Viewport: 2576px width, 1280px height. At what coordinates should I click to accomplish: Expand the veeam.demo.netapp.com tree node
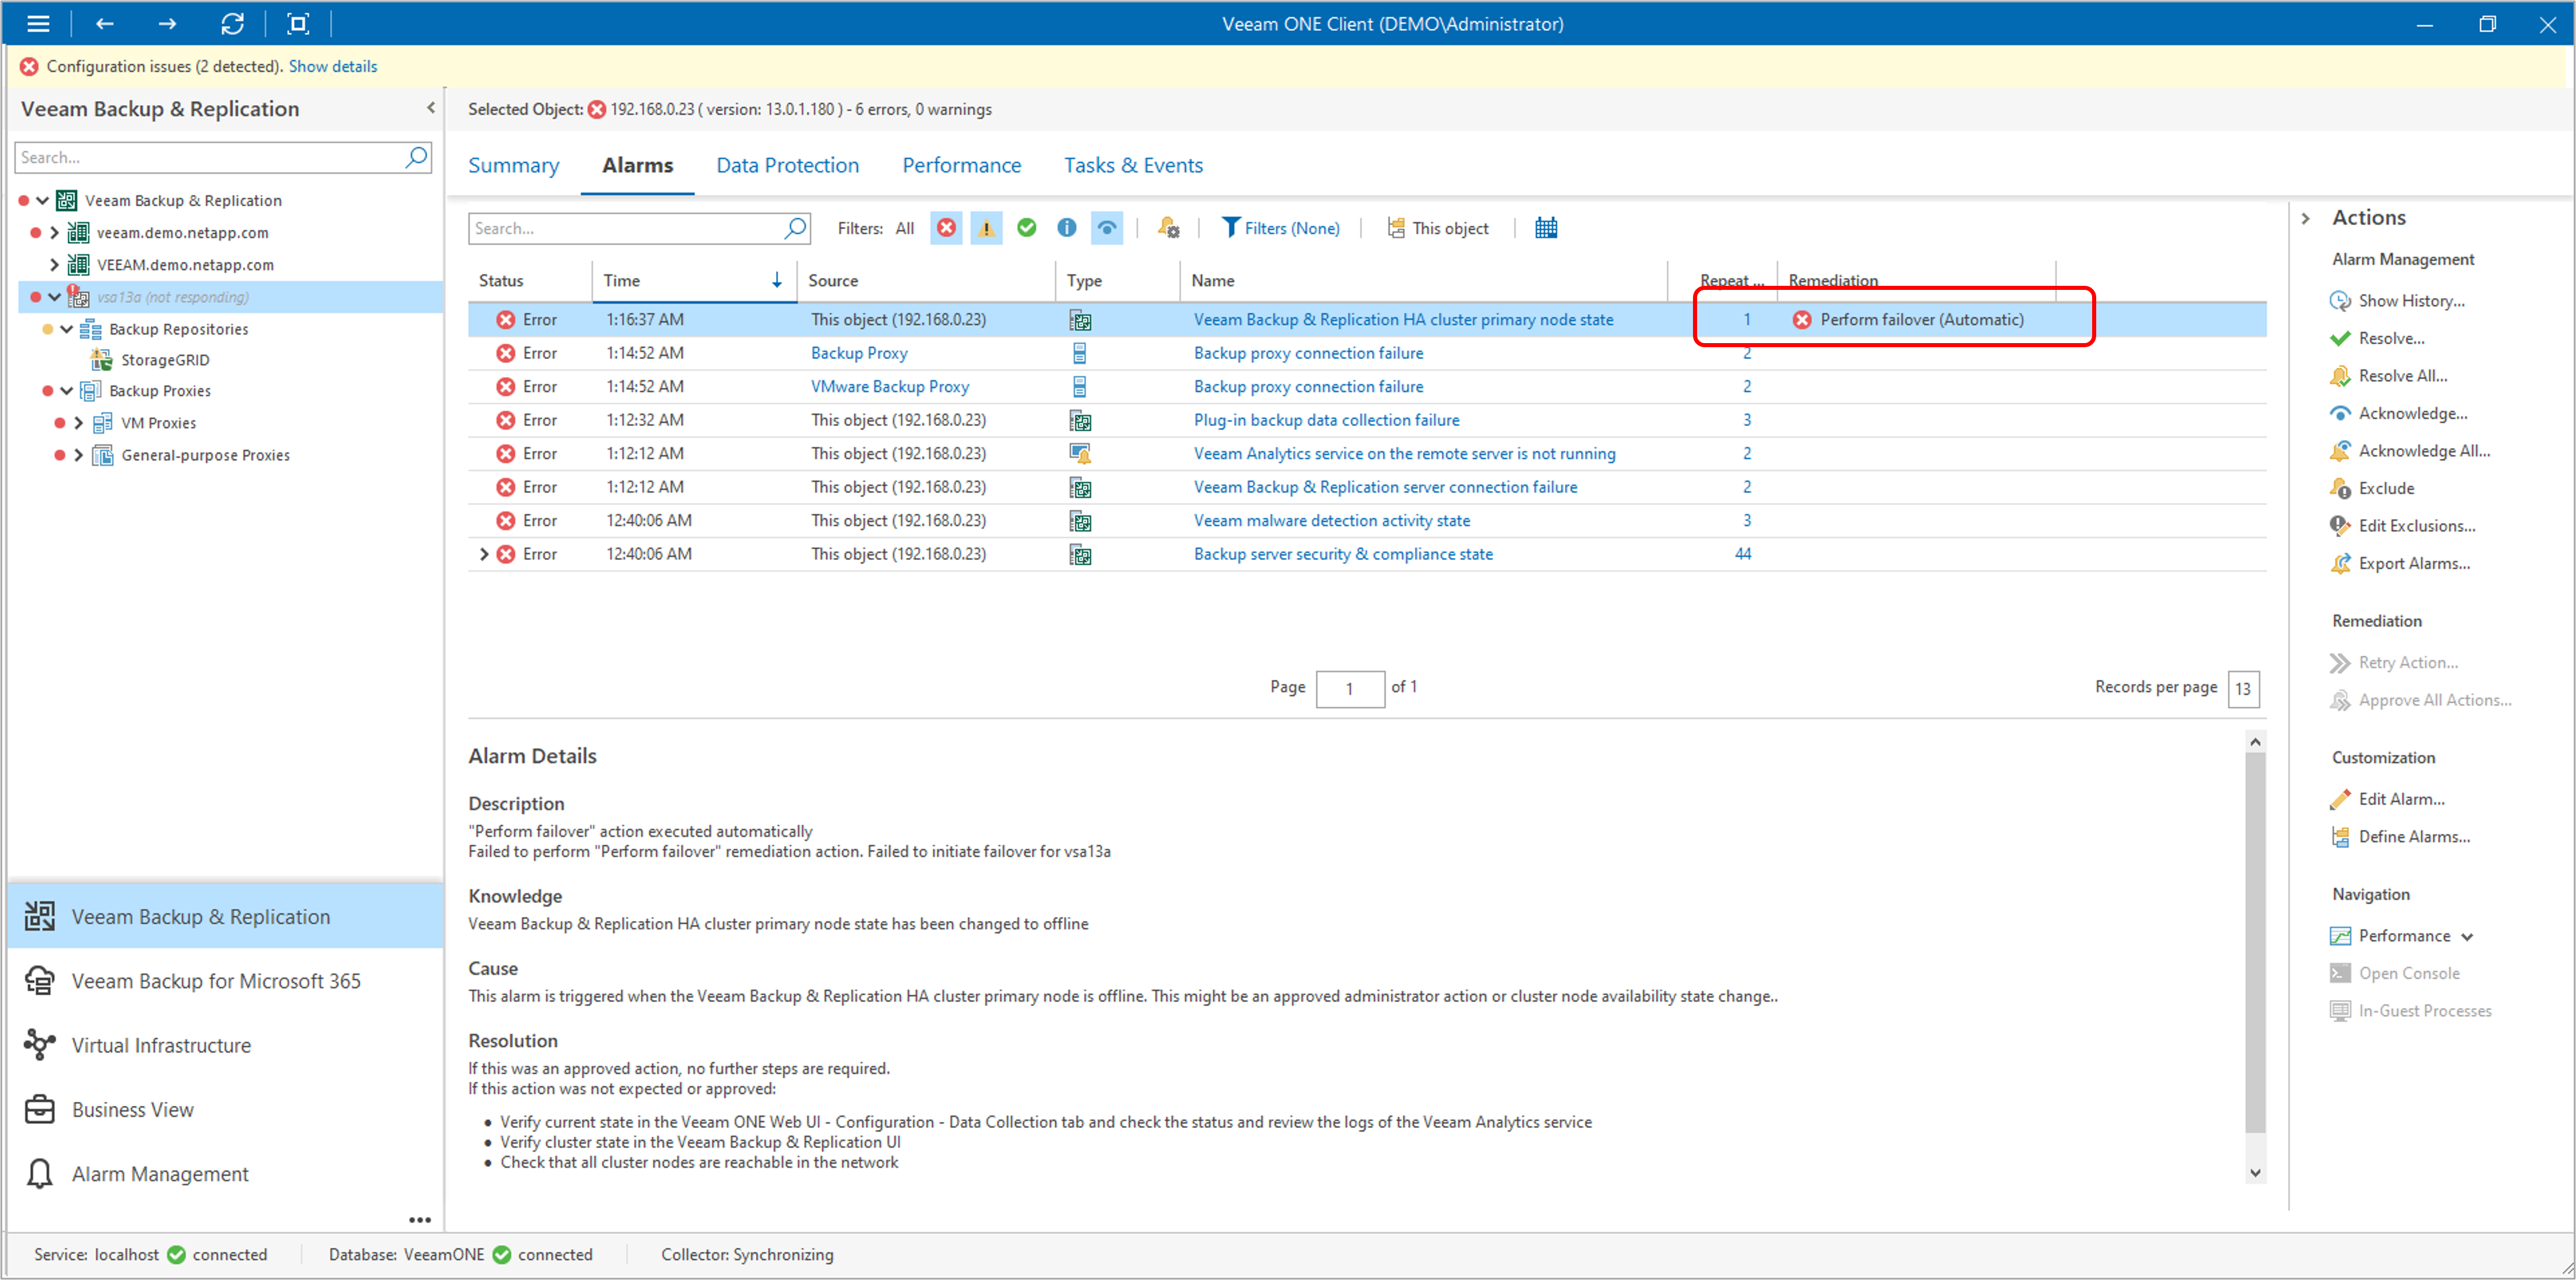[x=55, y=233]
